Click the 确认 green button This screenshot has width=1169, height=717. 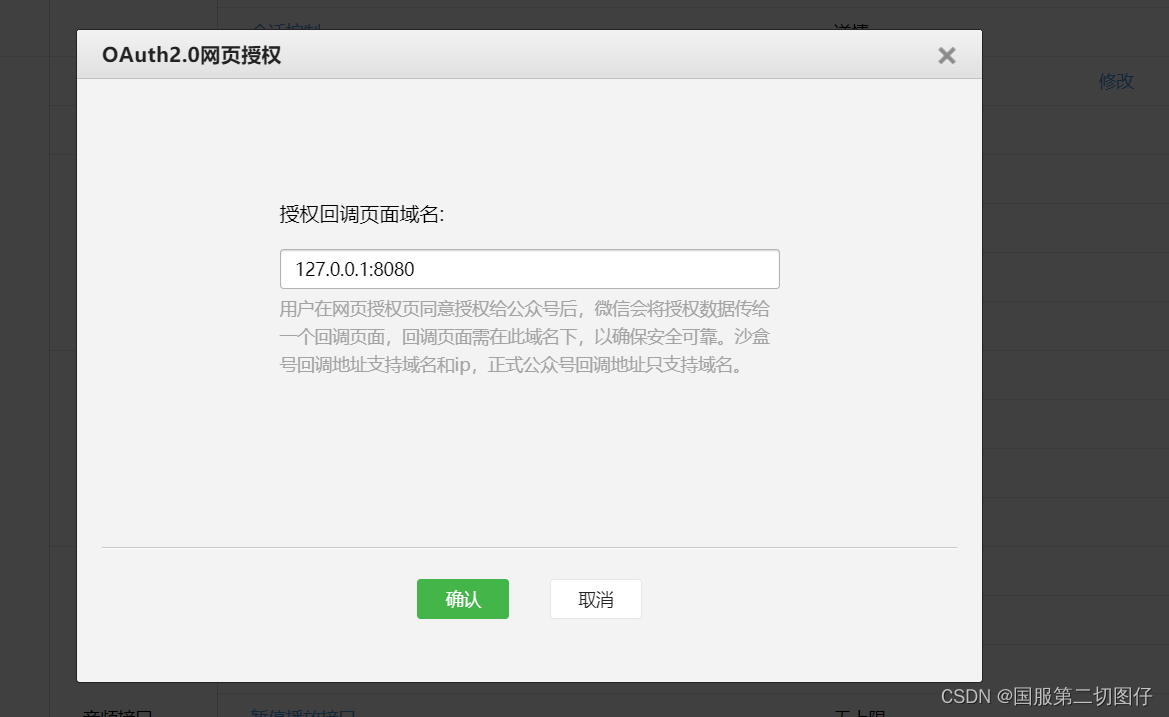463,598
